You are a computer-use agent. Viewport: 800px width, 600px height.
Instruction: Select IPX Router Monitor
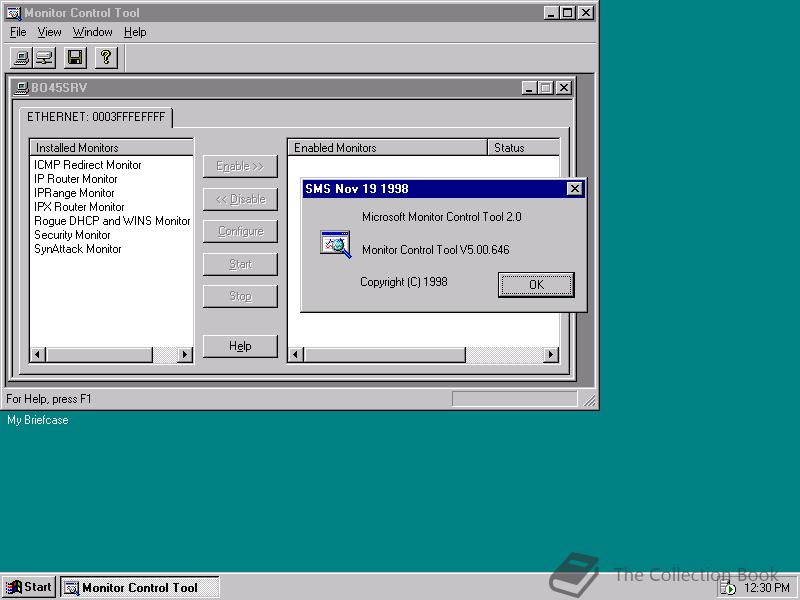coord(79,207)
